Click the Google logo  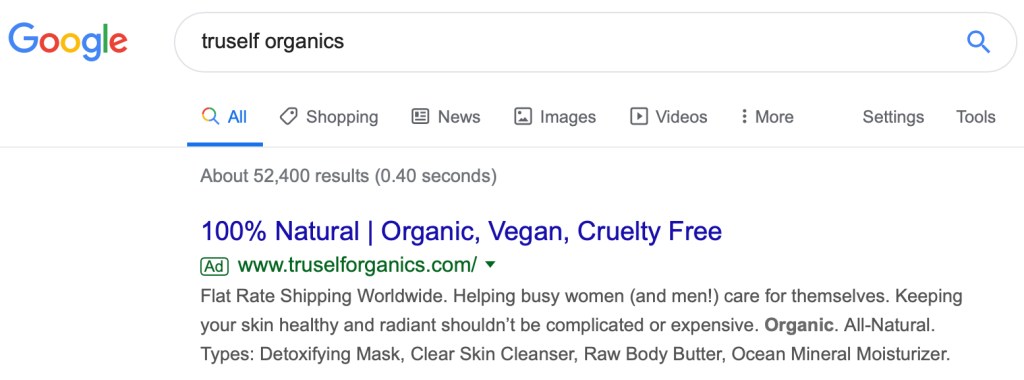(x=68, y=42)
